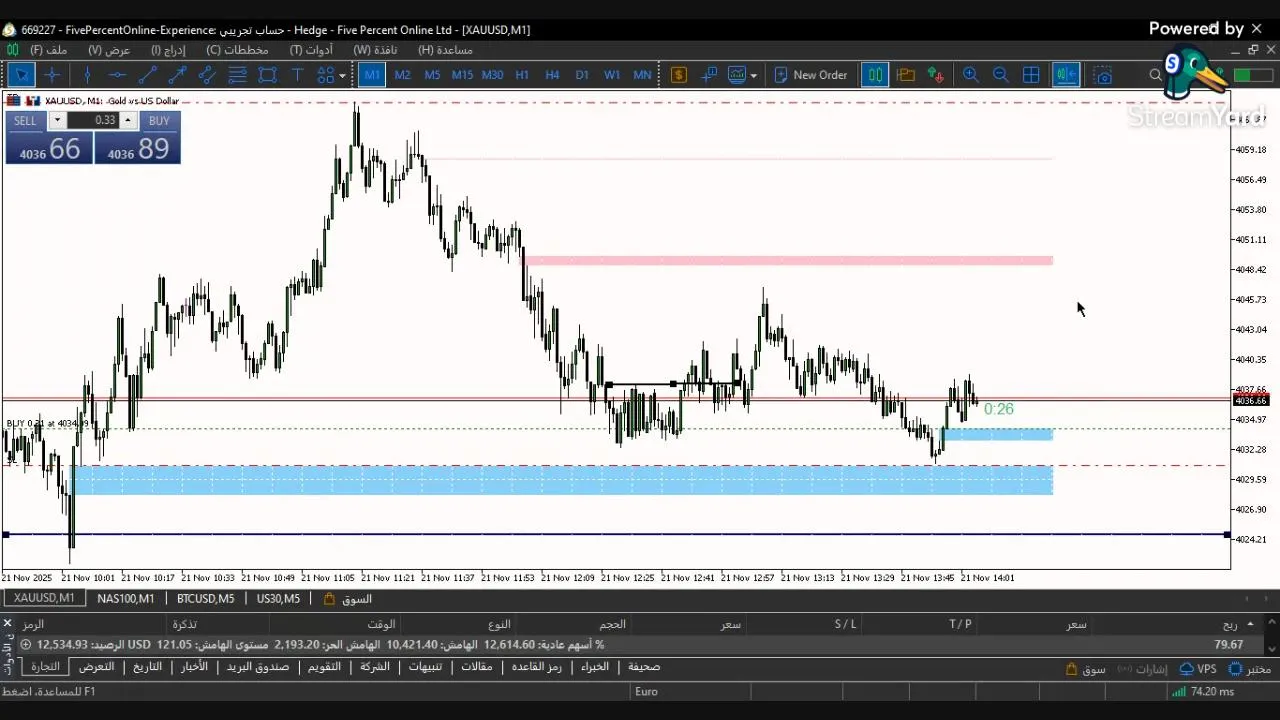Viewport: 1280px width, 720px height.
Task: Open the lot size dropdown arrow
Action: (x=57, y=120)
